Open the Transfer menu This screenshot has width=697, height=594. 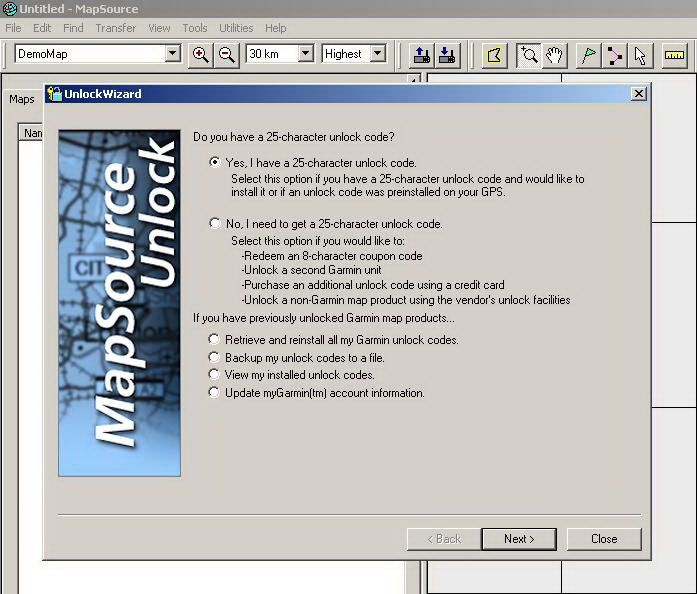click(x=116, y=28)
